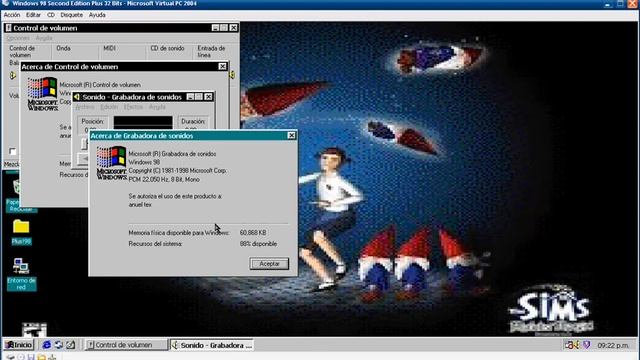Screen dimensions: 640x360
Task: Close the Acerca de Control de volumen dialog
Action: [222, 67]
